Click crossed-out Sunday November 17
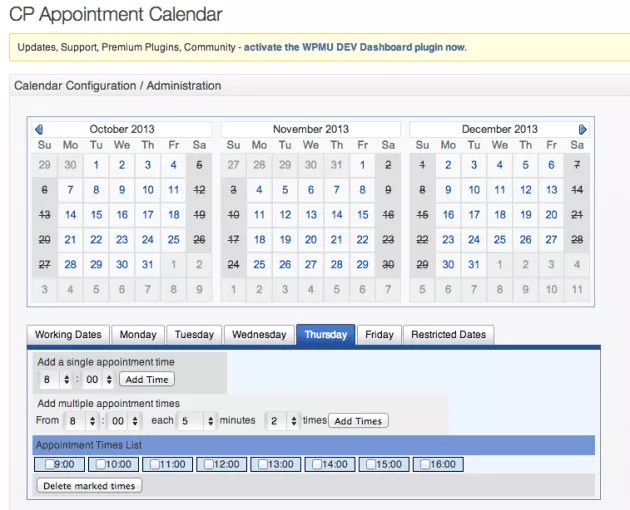 click(x=233, y=240)
